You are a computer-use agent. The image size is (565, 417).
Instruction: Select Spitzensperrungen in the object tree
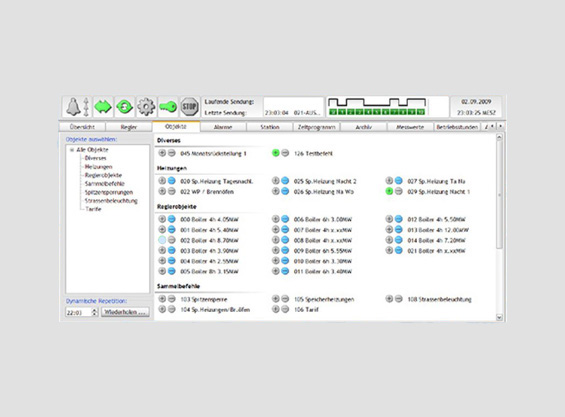coord(109,192)
